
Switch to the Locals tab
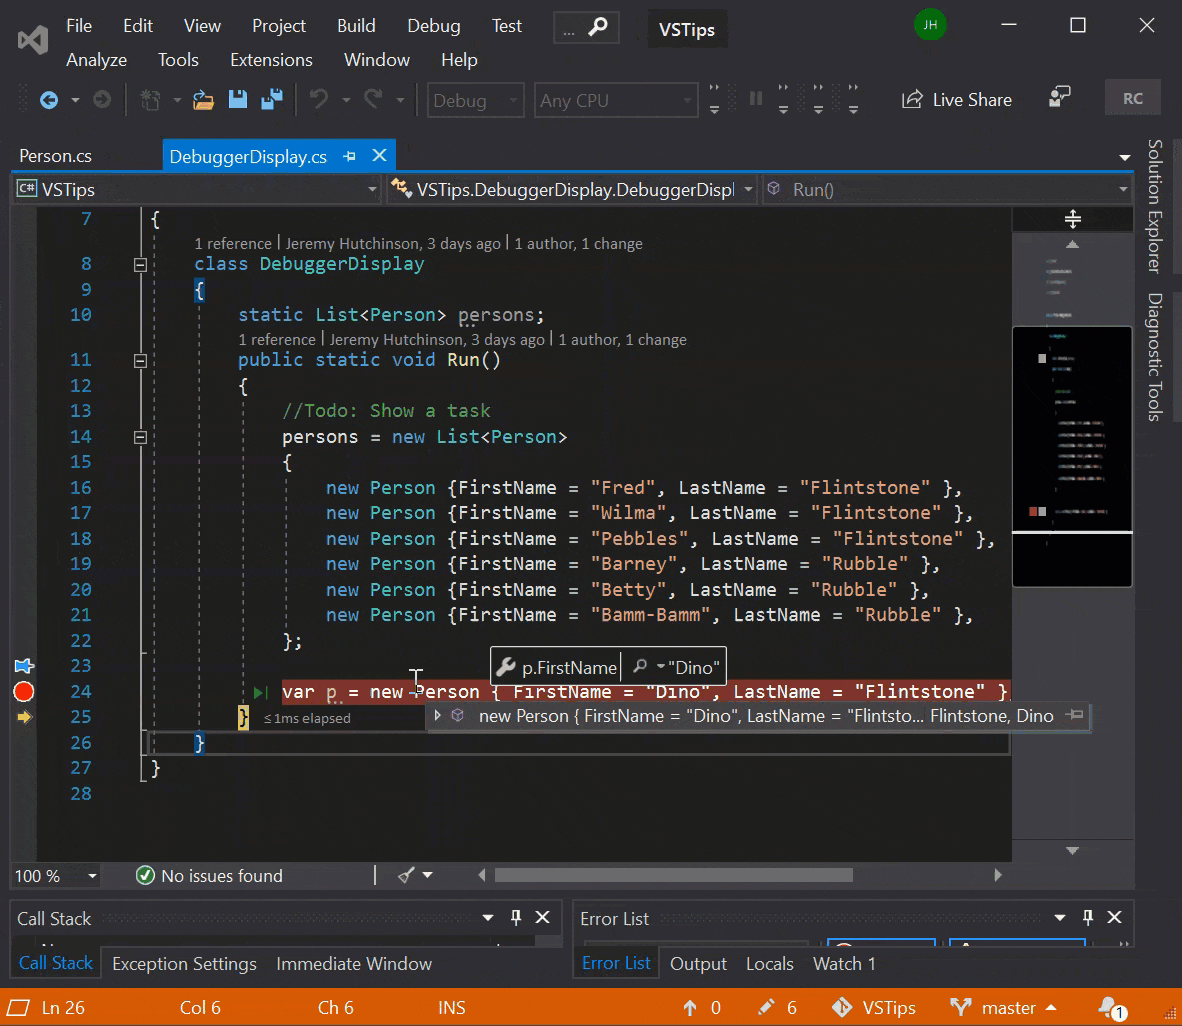pyautogui.click(x=770, y=963)
